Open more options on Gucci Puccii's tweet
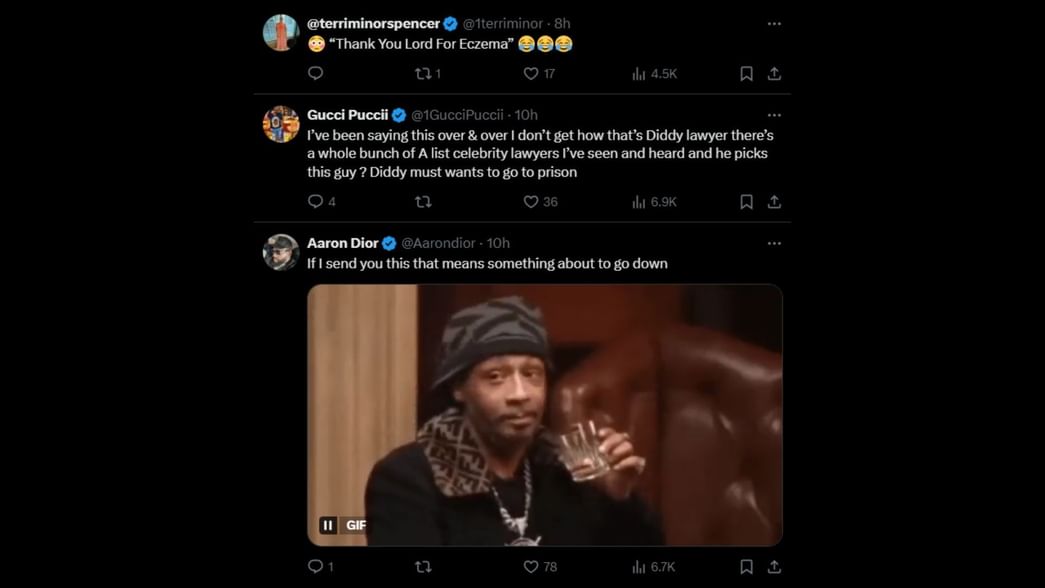 pyautogui.click(x=774, y=114)
